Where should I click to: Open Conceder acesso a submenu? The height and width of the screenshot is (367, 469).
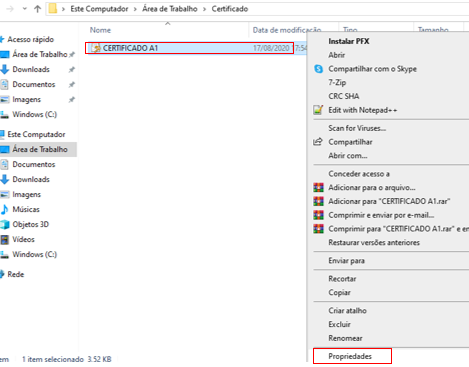pyautogui.click(x=359, y=174)
